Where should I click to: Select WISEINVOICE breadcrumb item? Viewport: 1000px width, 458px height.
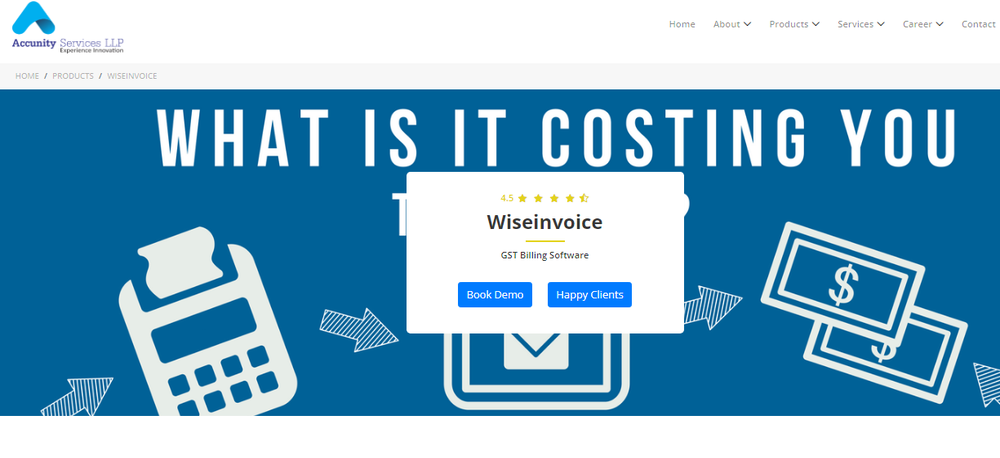pos(132,76)
